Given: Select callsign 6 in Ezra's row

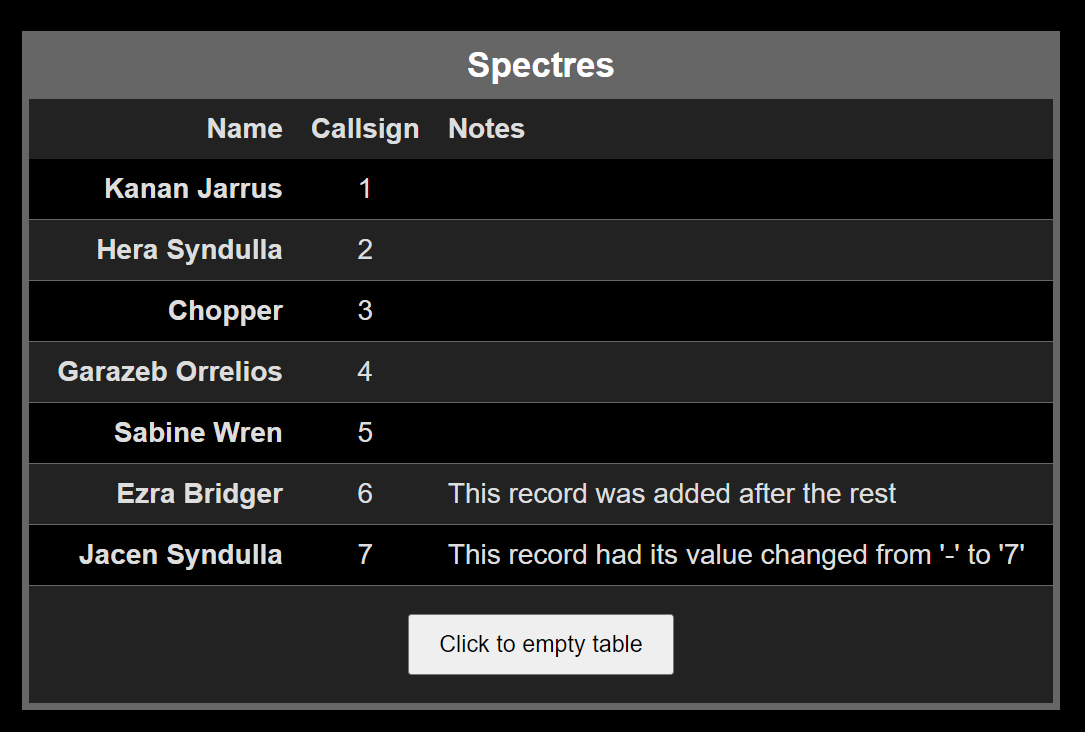Looking at the screenshot, I should [x=365, y=494].
